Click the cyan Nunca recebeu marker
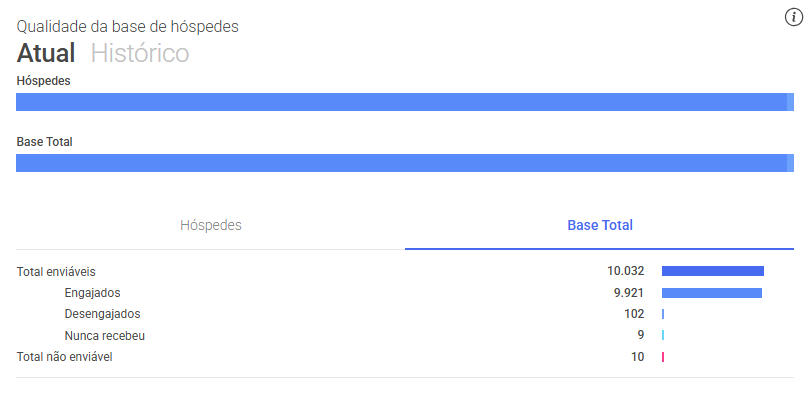This screenshot has width=812, height=395. tap(663, 335)
